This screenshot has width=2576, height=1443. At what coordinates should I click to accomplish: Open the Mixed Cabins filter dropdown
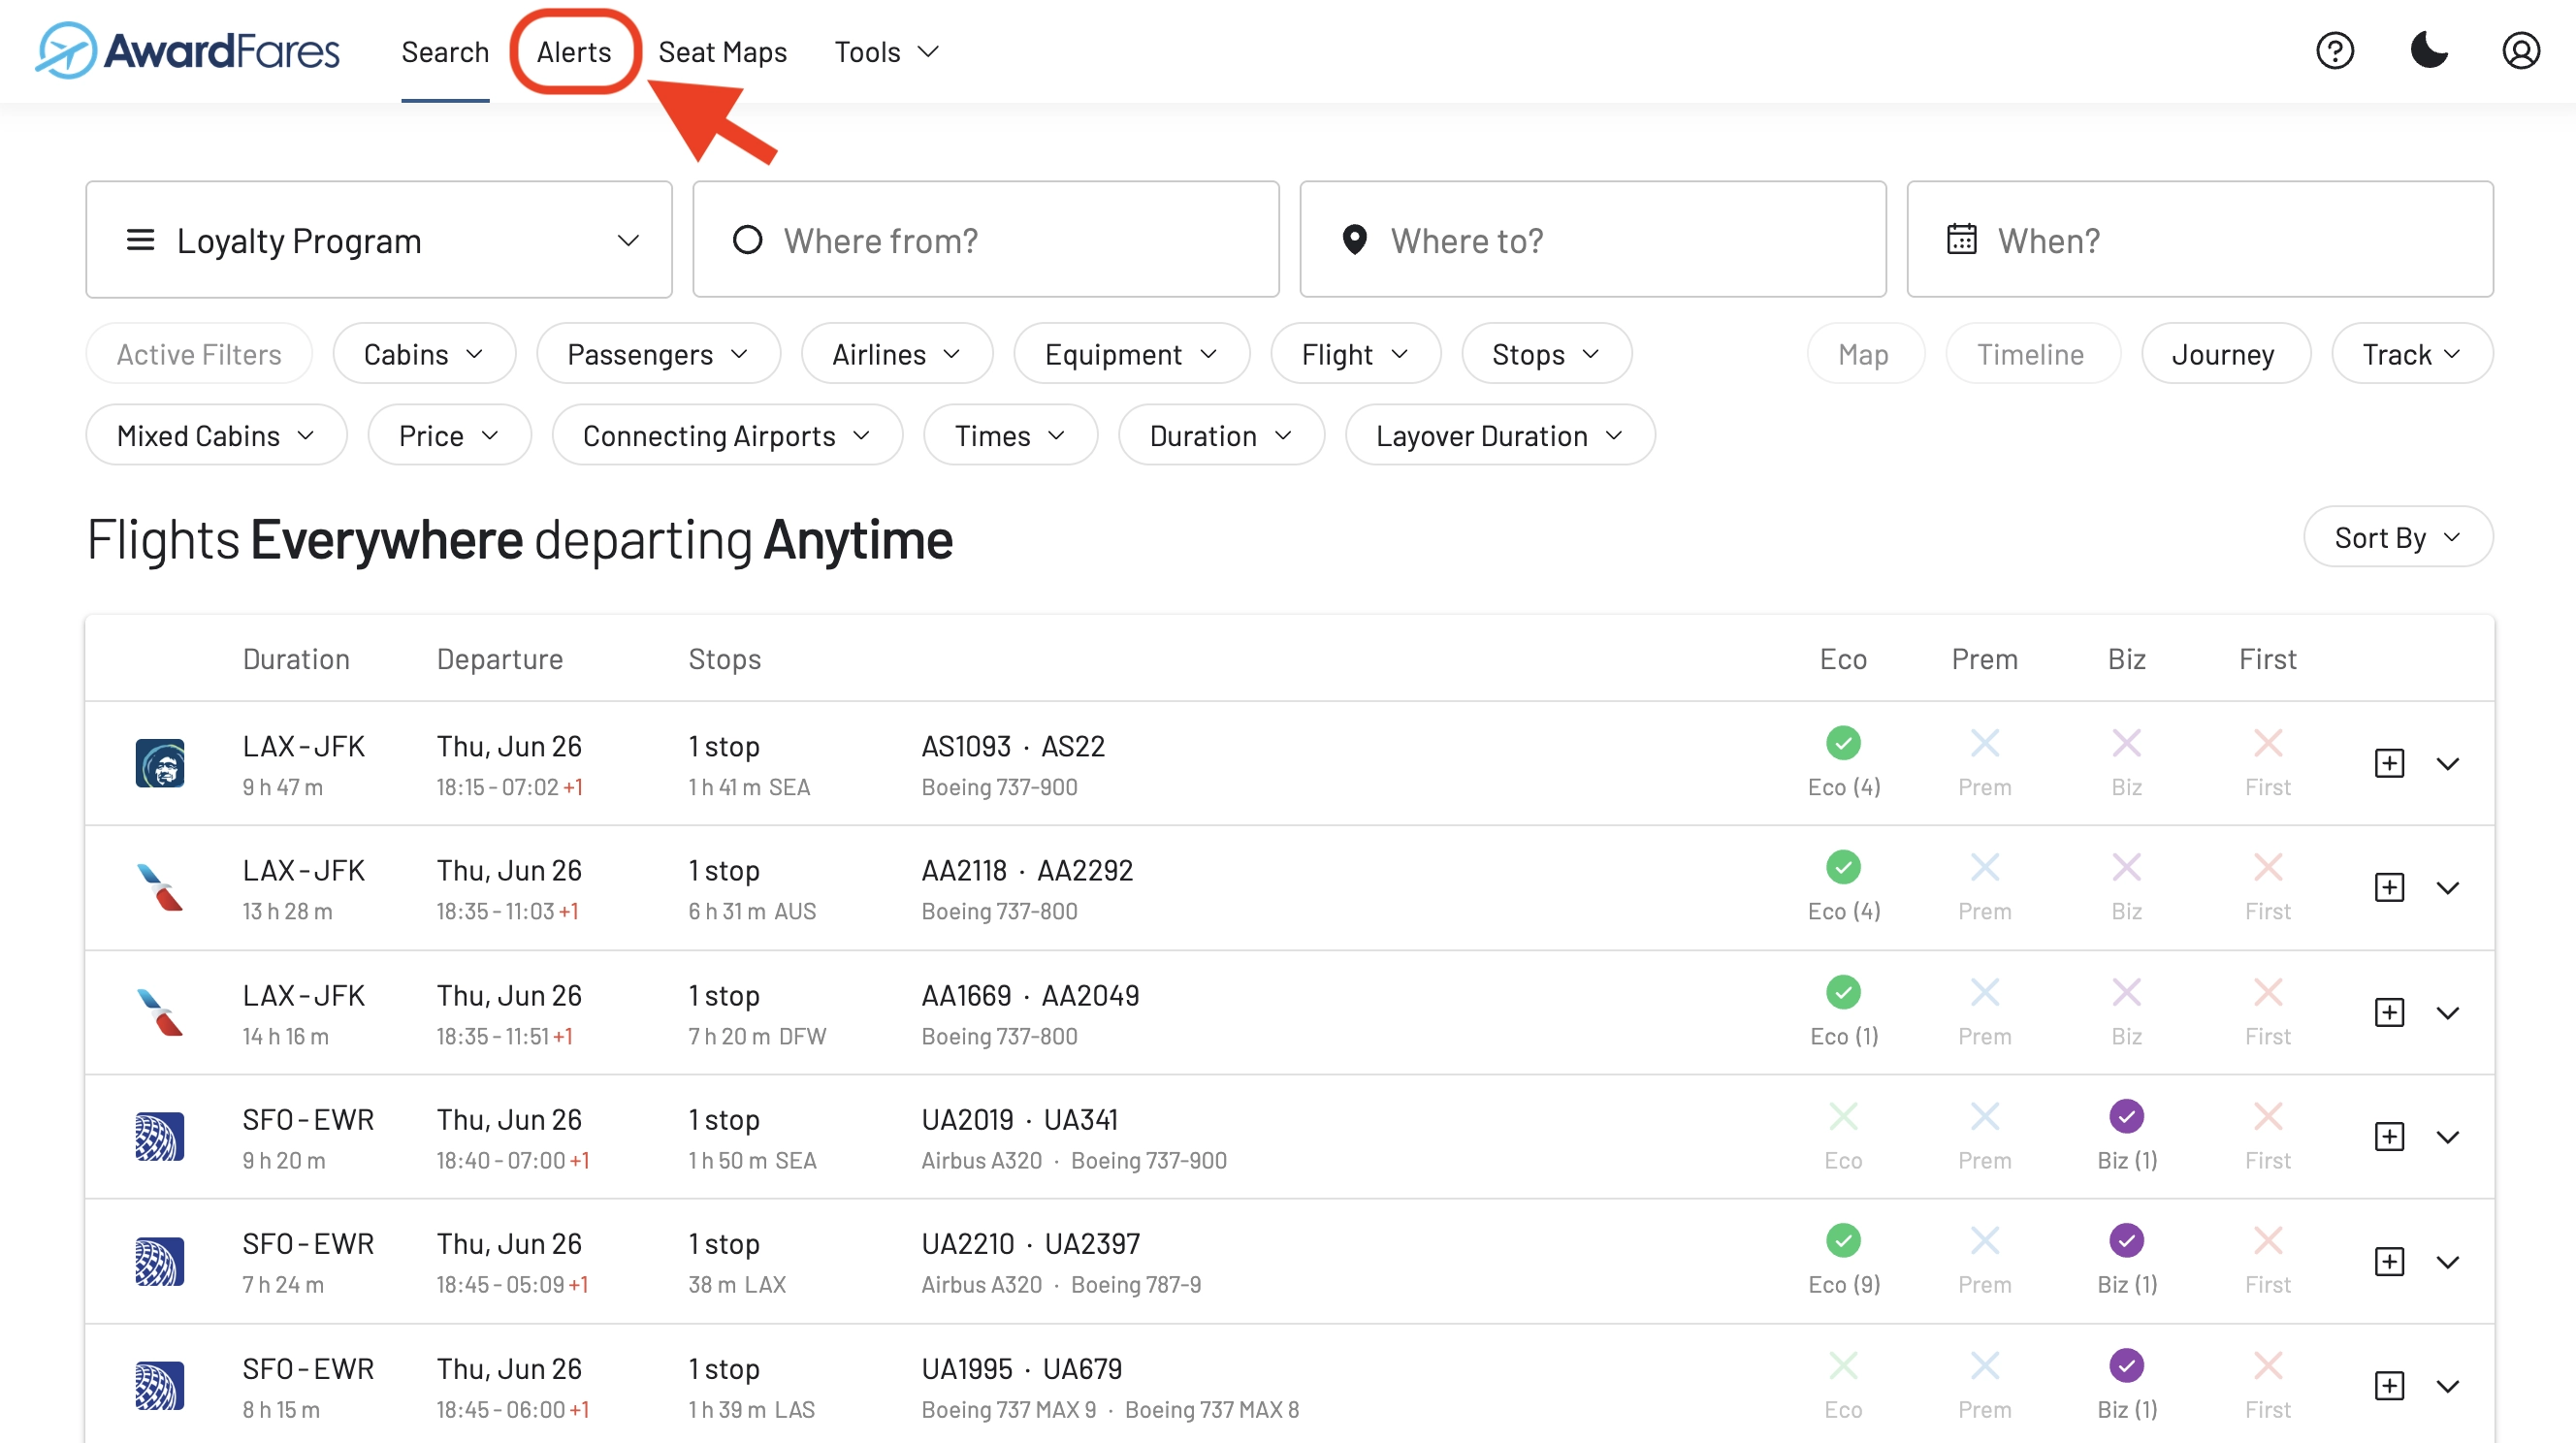pyautogui.click(x=216, y=435)
